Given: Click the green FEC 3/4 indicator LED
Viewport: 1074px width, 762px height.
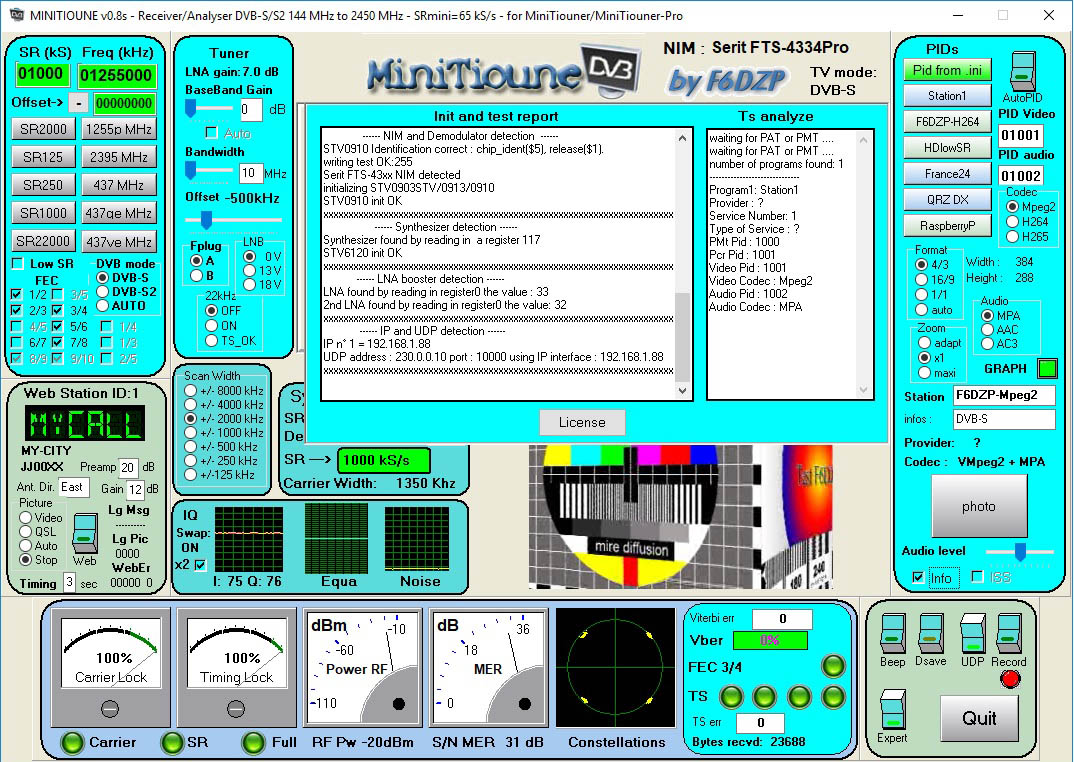Looking at the screenshot, I should (833, 666).
